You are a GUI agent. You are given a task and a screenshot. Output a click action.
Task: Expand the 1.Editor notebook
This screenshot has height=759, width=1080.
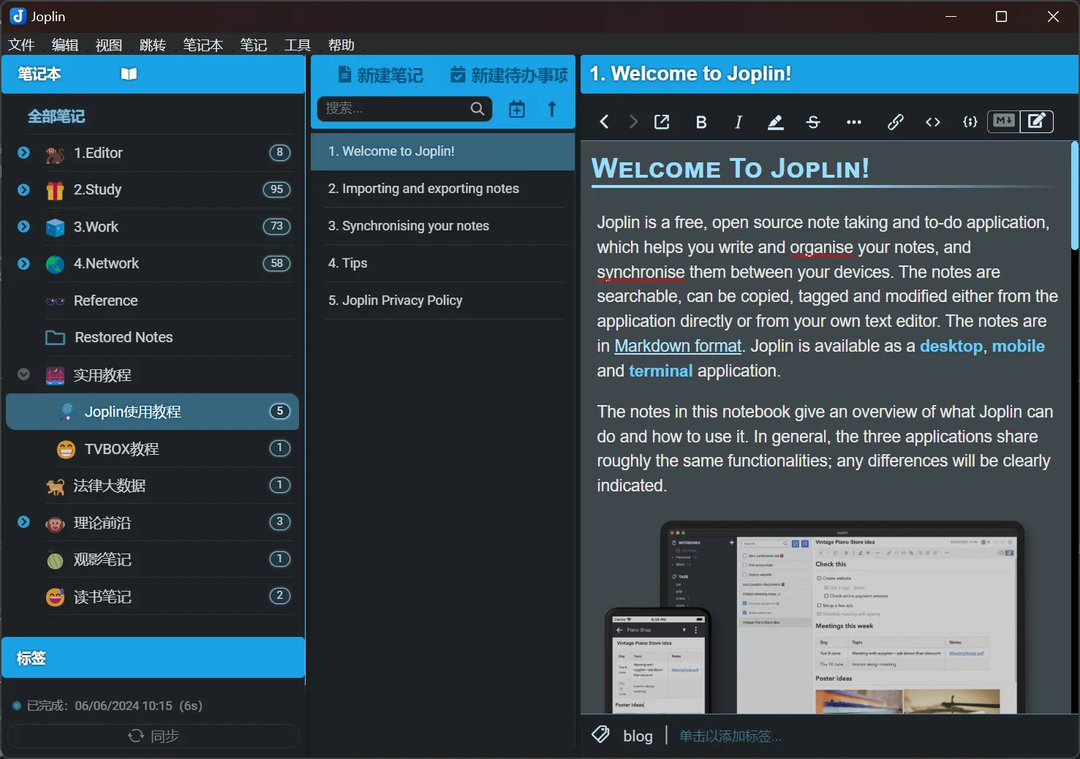coord(24,153)
